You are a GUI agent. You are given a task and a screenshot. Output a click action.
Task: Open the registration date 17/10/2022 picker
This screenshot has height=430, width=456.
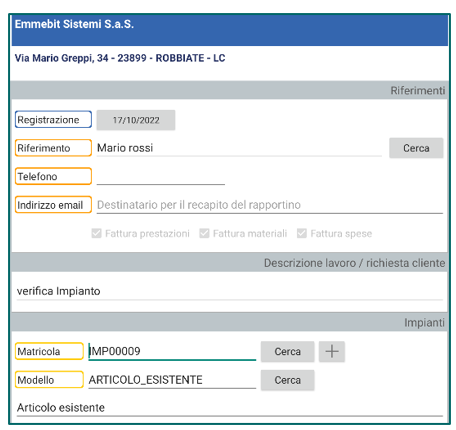[x=136, y=120]
